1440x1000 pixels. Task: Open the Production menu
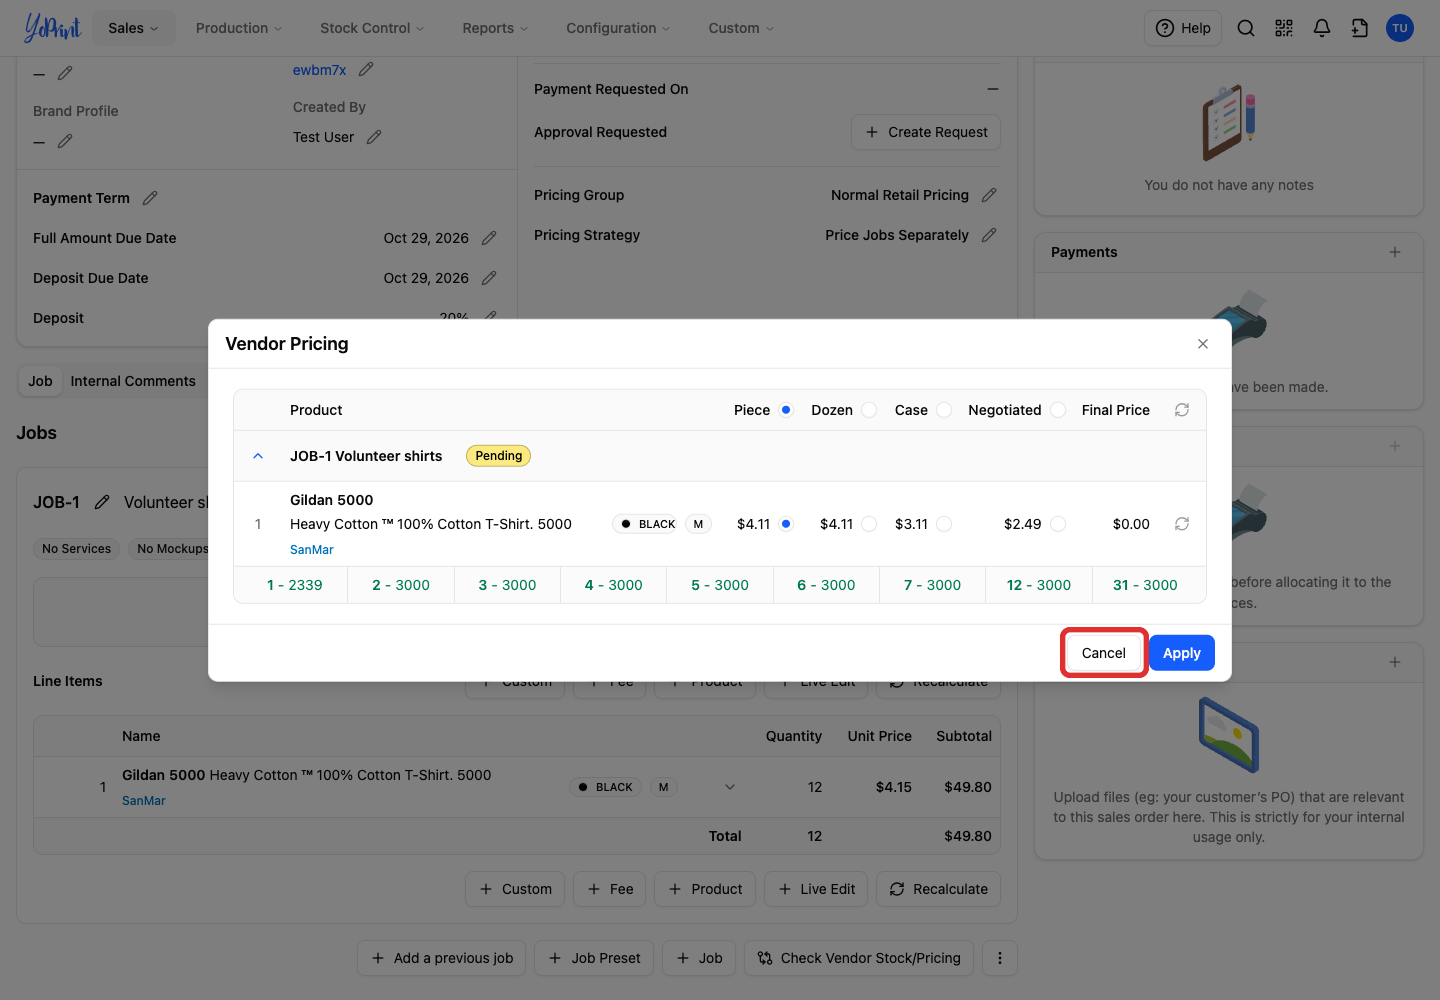[x=239, y=28]
